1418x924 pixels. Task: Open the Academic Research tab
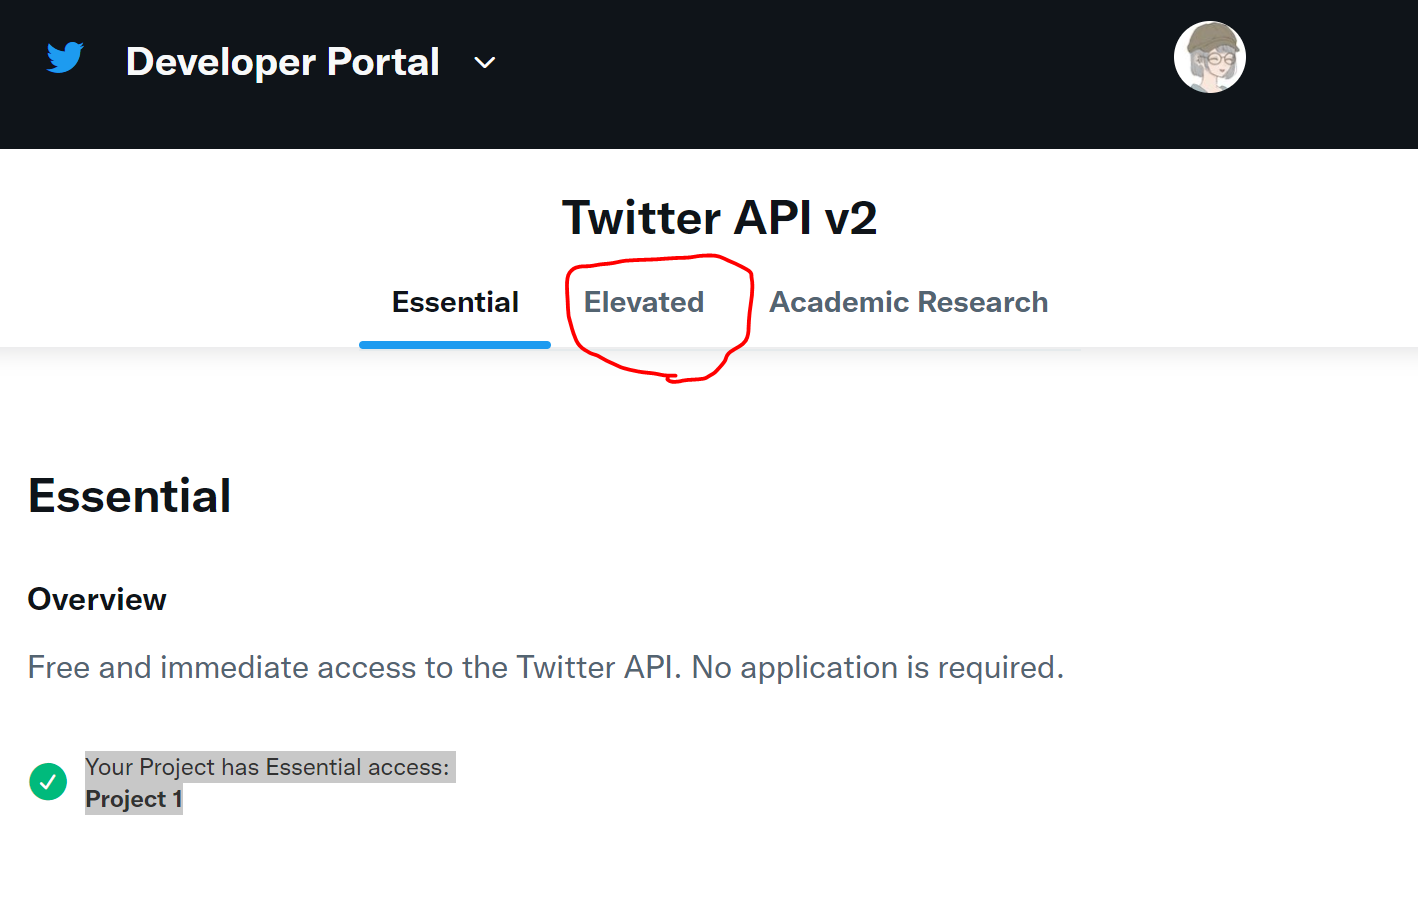click(908, 302)
